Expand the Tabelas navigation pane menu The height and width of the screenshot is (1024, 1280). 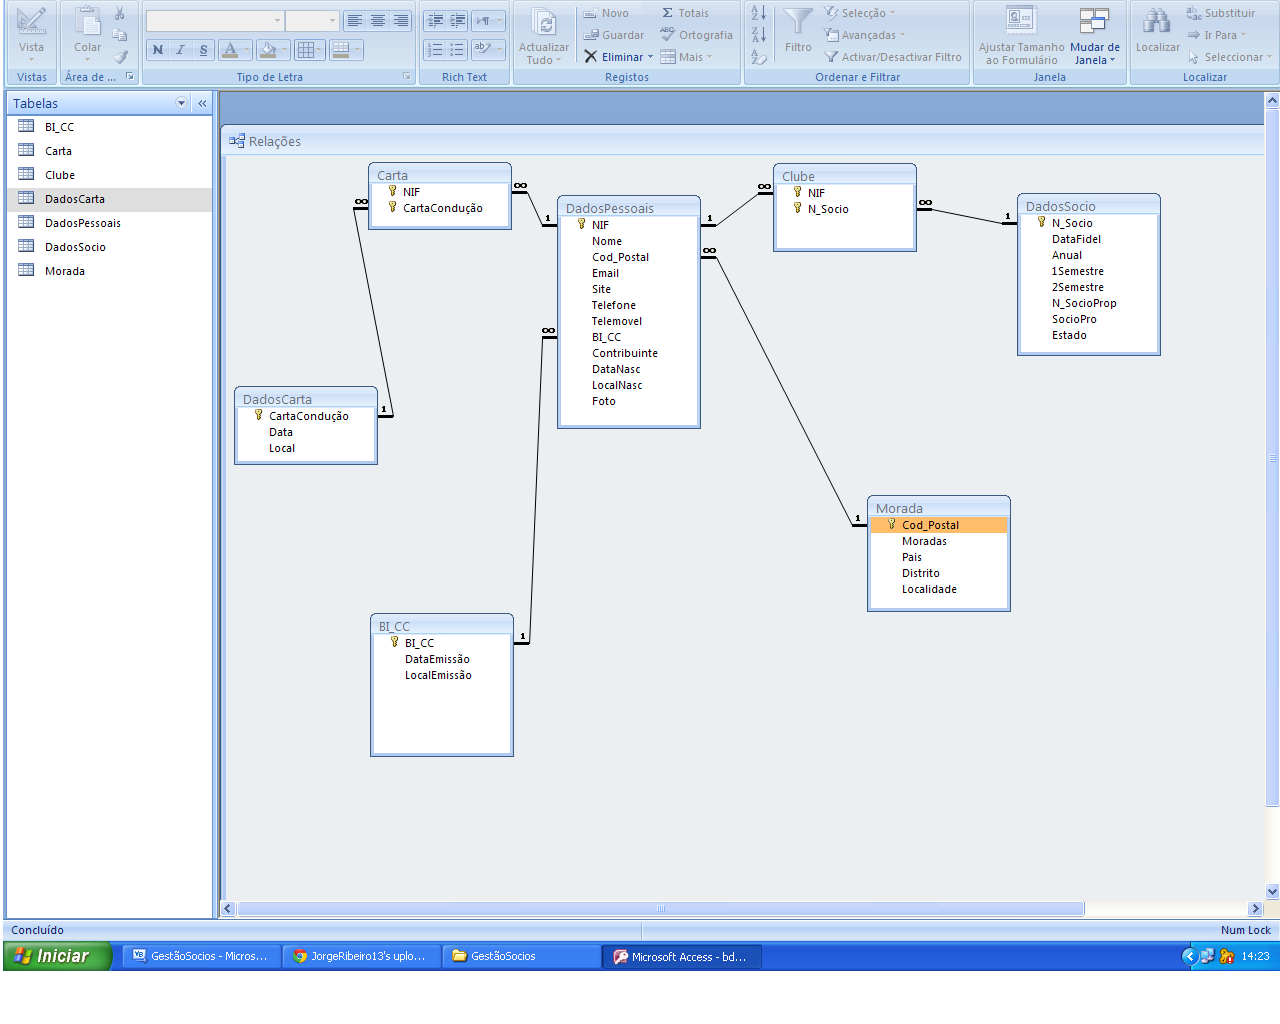click(181, 103)
